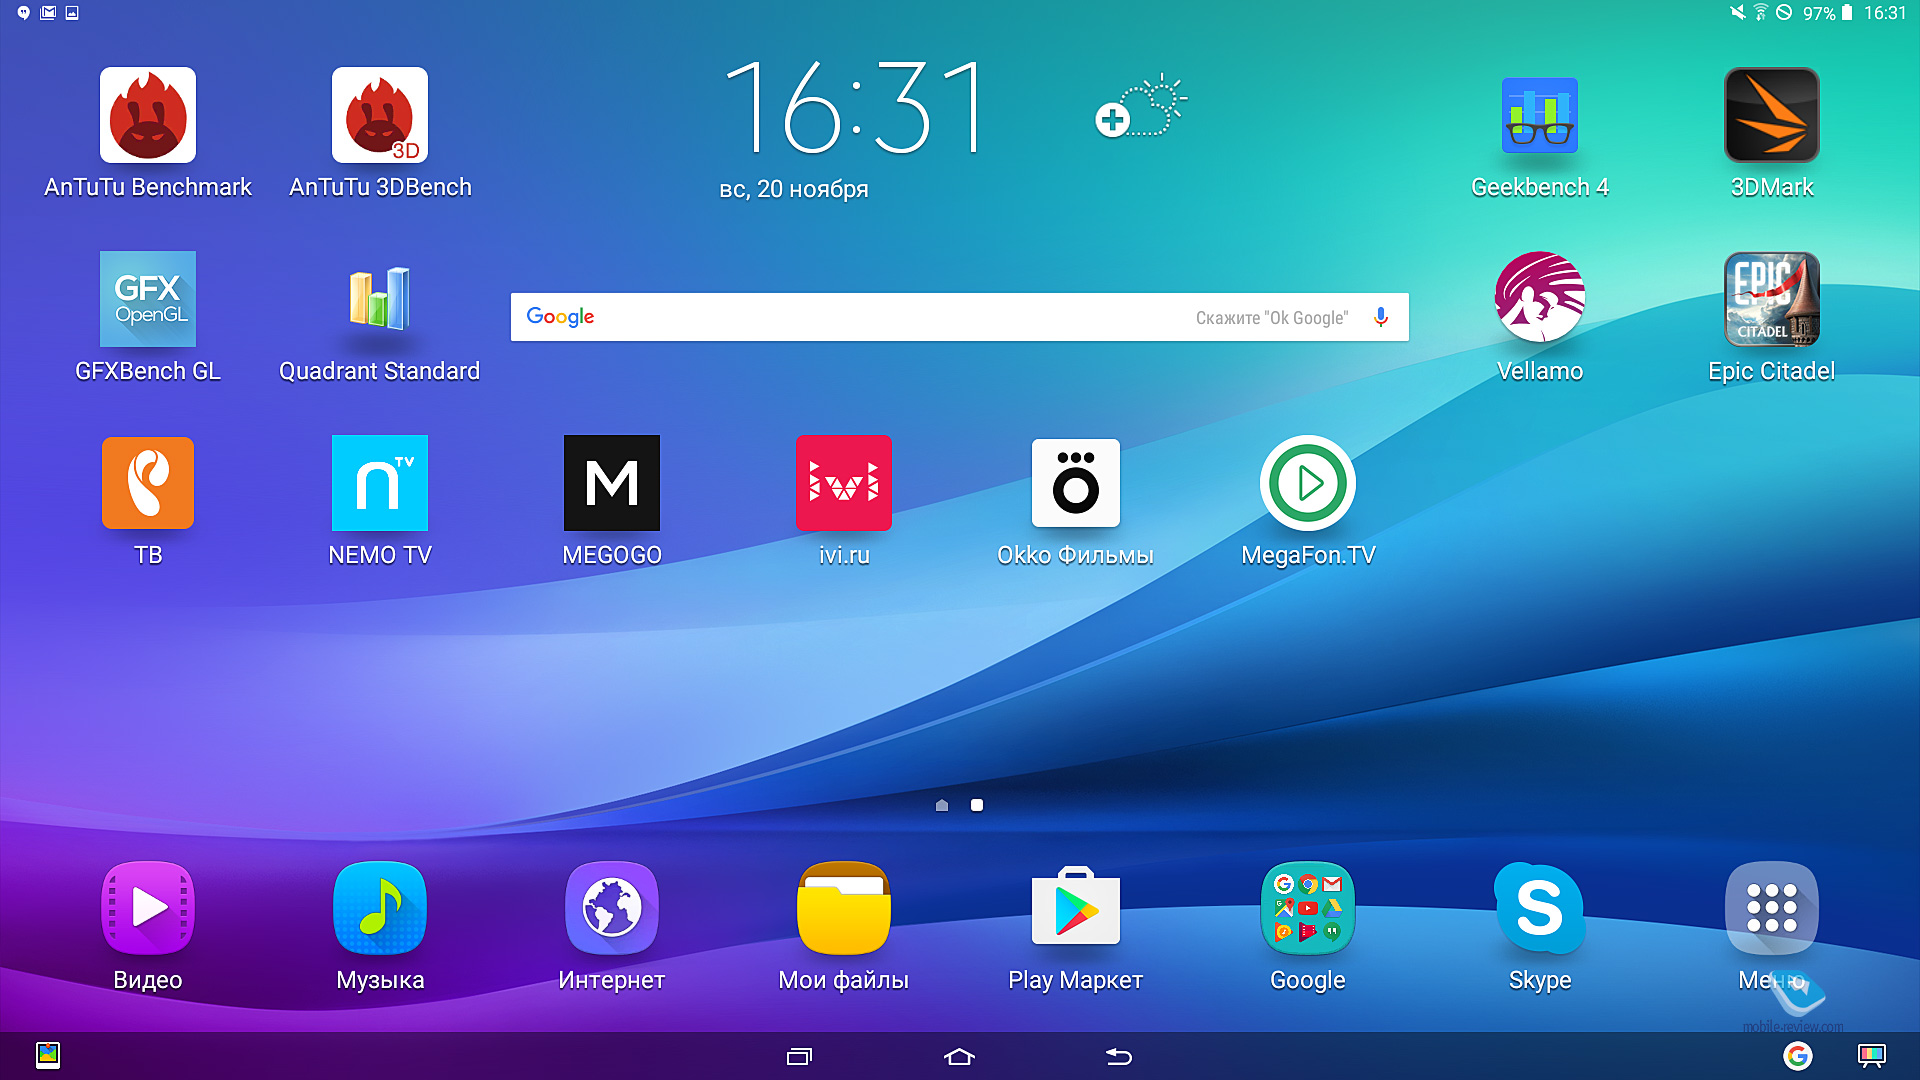1920x1080 pixels.
Task: Tap the Wi-Fi status icon
Action: (1760, 13)
